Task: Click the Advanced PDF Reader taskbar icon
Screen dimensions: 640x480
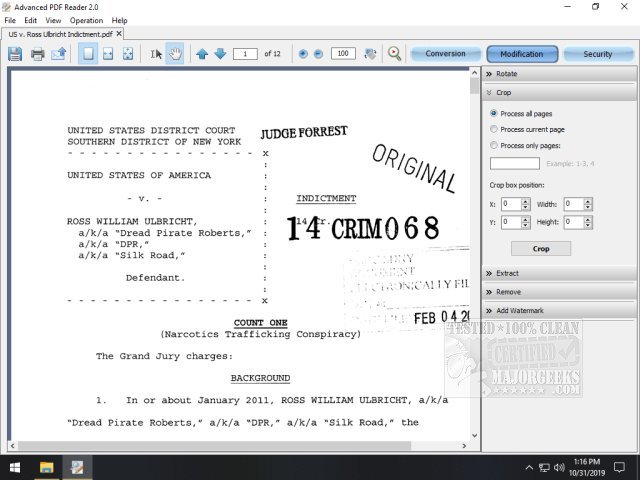Action: pos(77,467)
